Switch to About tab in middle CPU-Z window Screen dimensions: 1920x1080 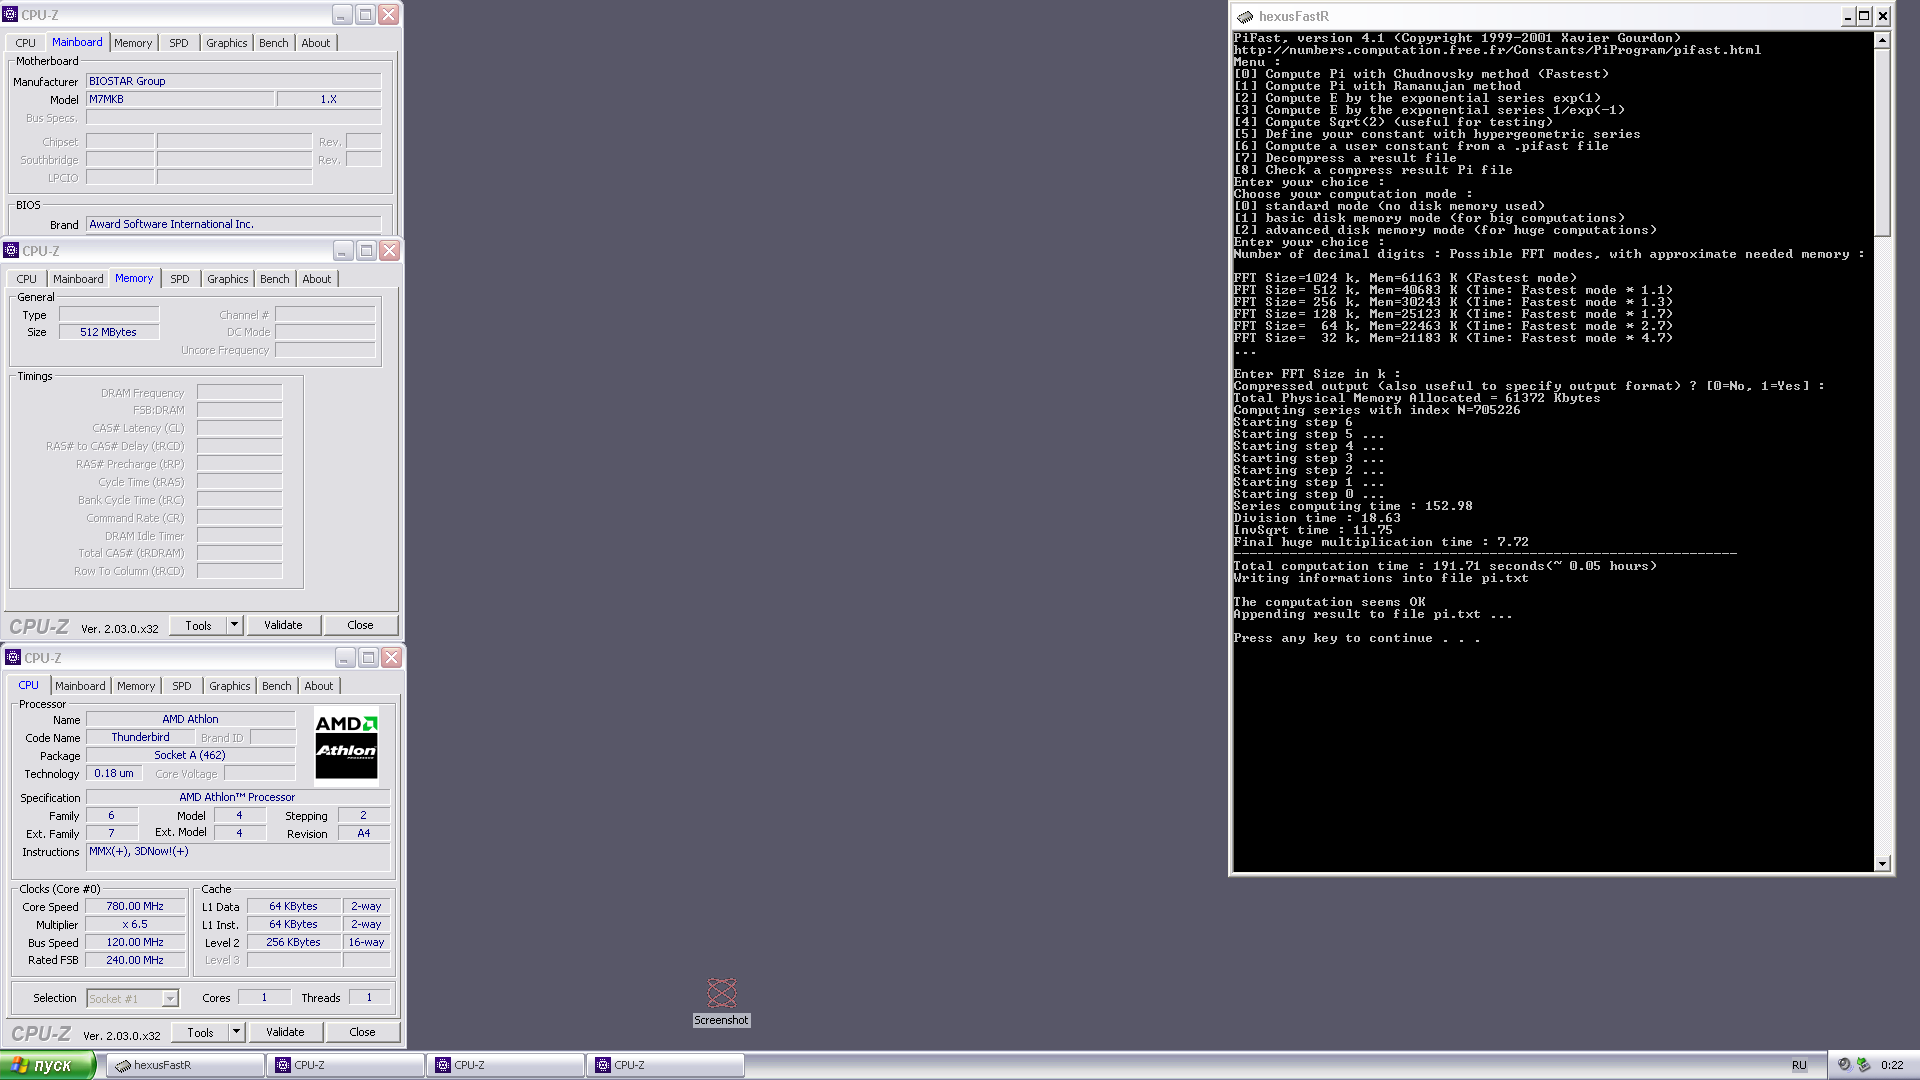(317, 279)
